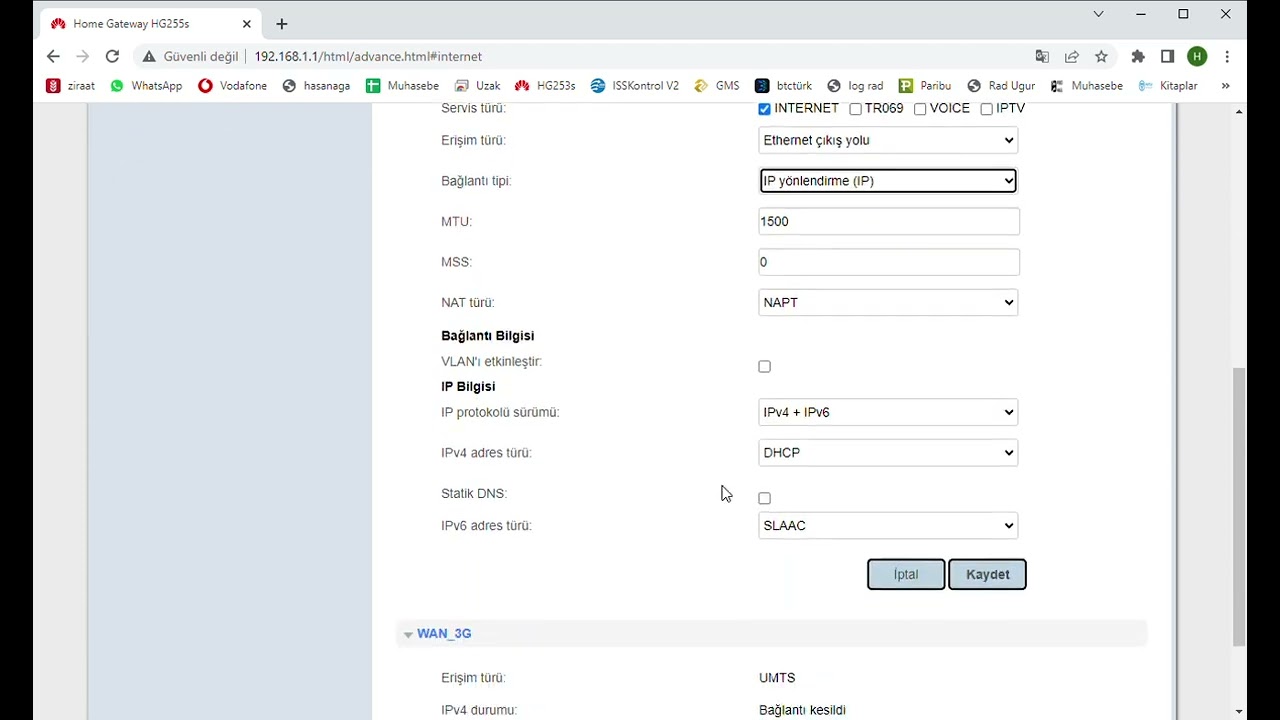Check the VOICE service checkbox

point(920,109)
